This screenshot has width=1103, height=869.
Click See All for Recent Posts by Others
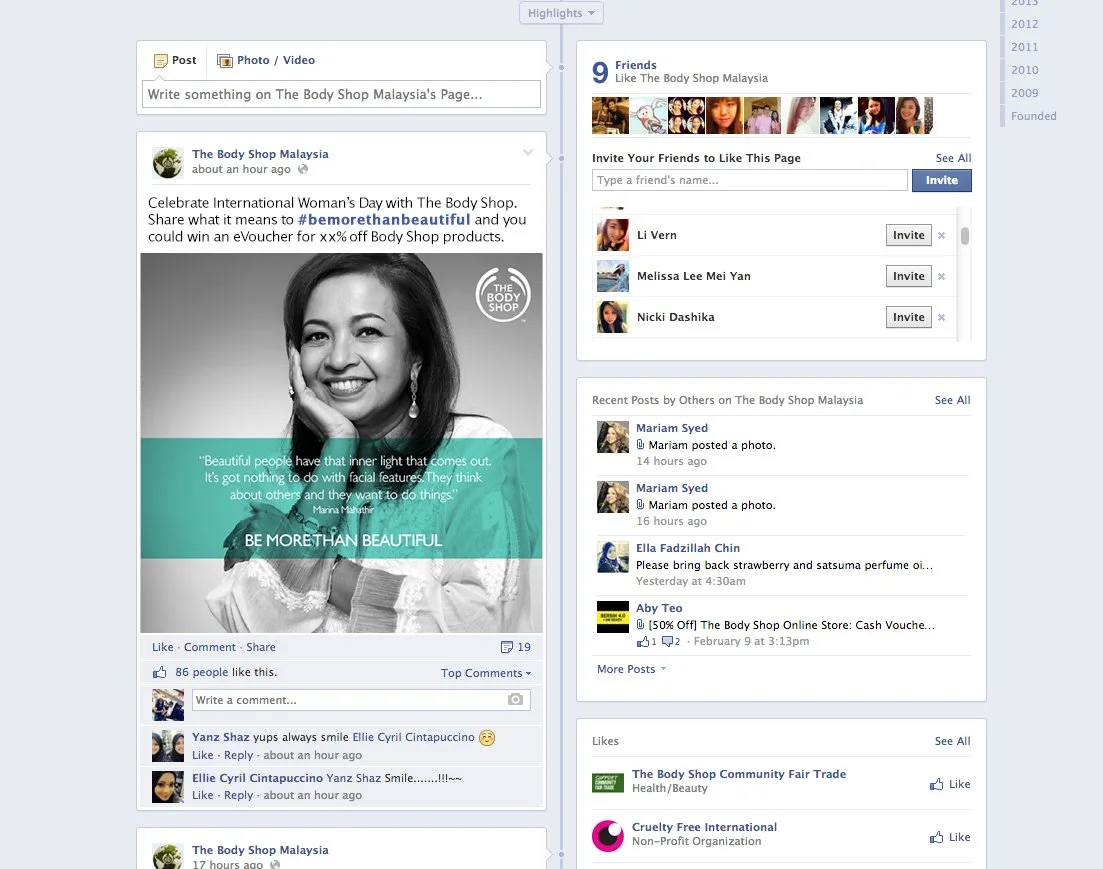[952, 400]
